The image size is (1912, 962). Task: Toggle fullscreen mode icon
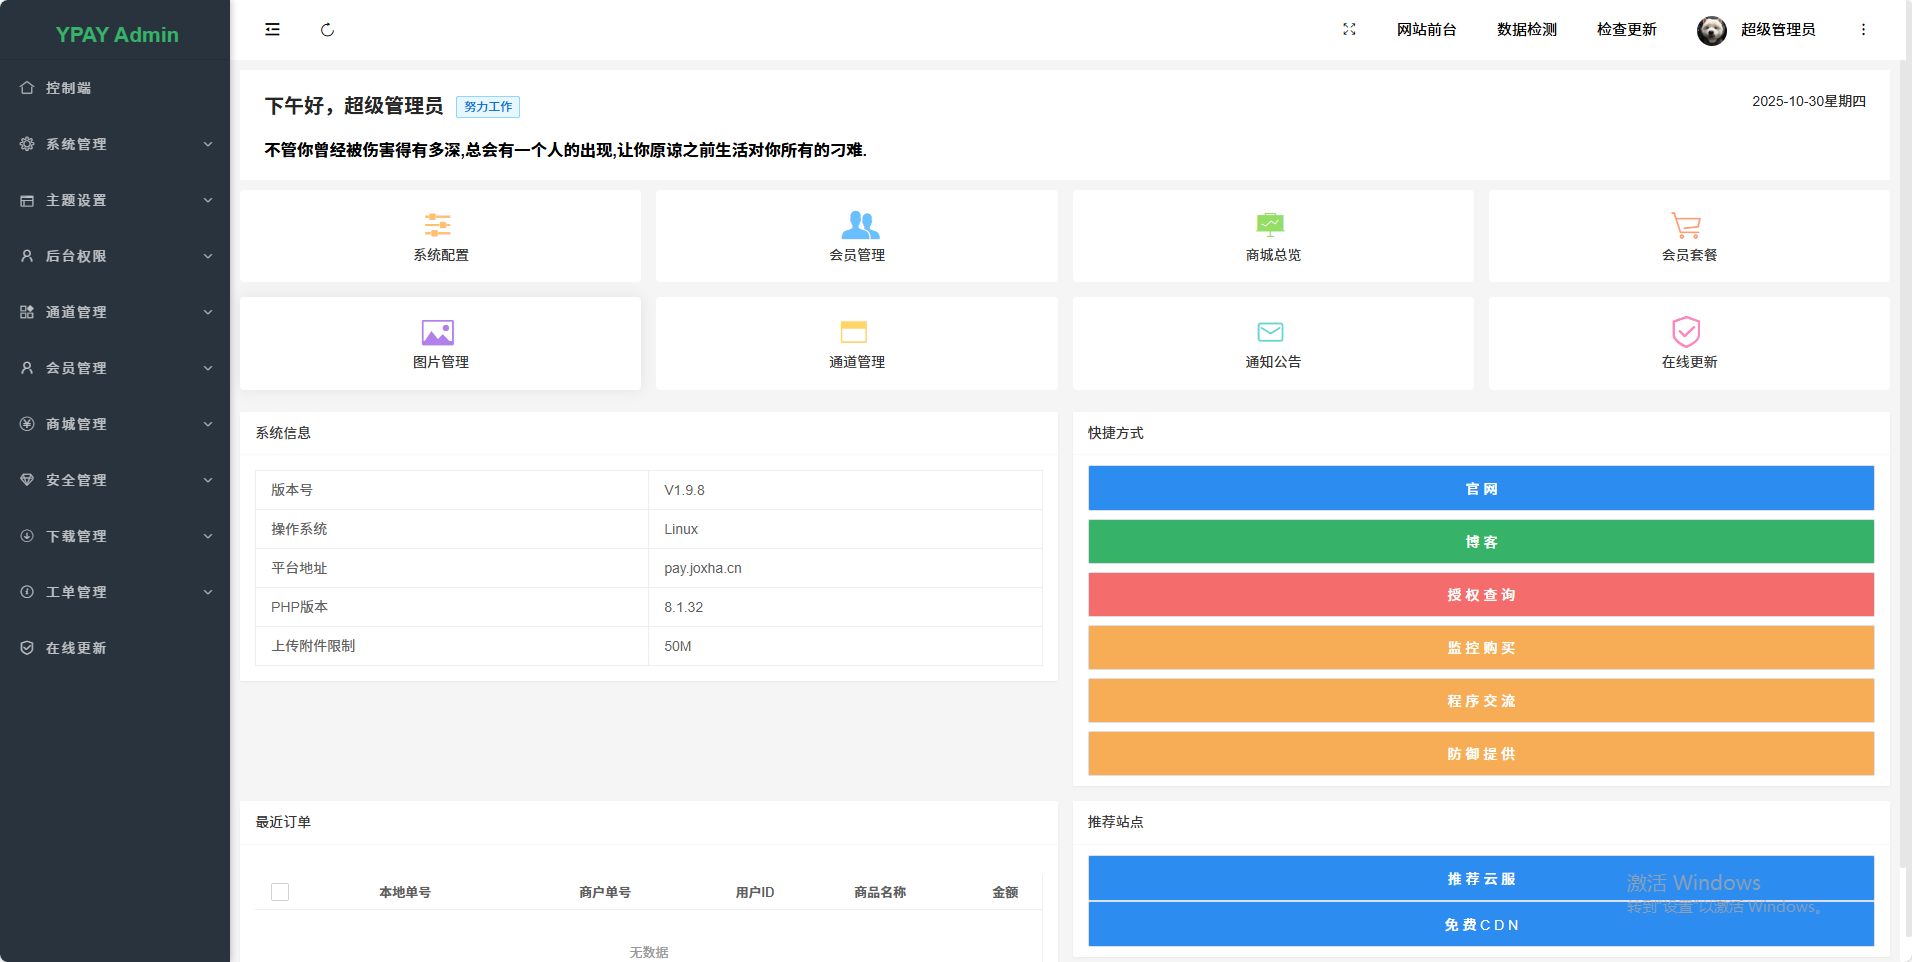coord(1349,30)
